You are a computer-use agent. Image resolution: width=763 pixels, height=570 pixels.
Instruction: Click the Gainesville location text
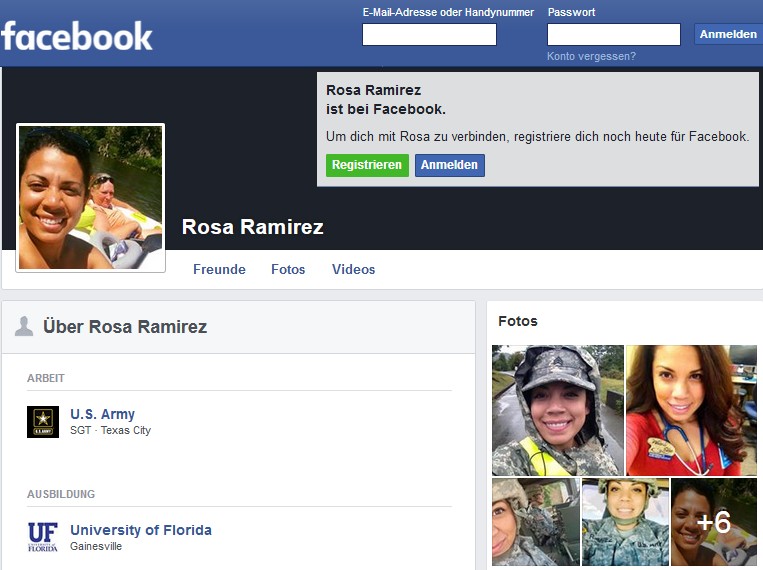pos(96,546)
